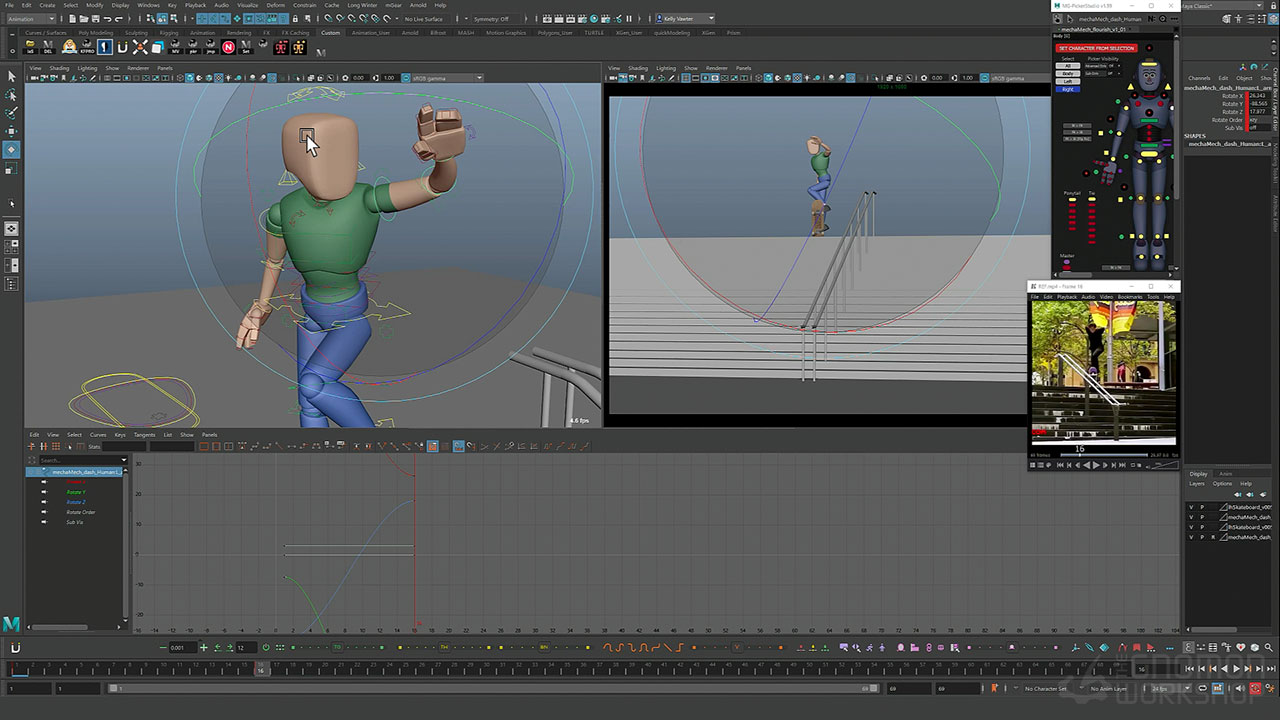Click the save scene icon in status line
Viewport: 1280px width, 720px height.
click(93, 19)
